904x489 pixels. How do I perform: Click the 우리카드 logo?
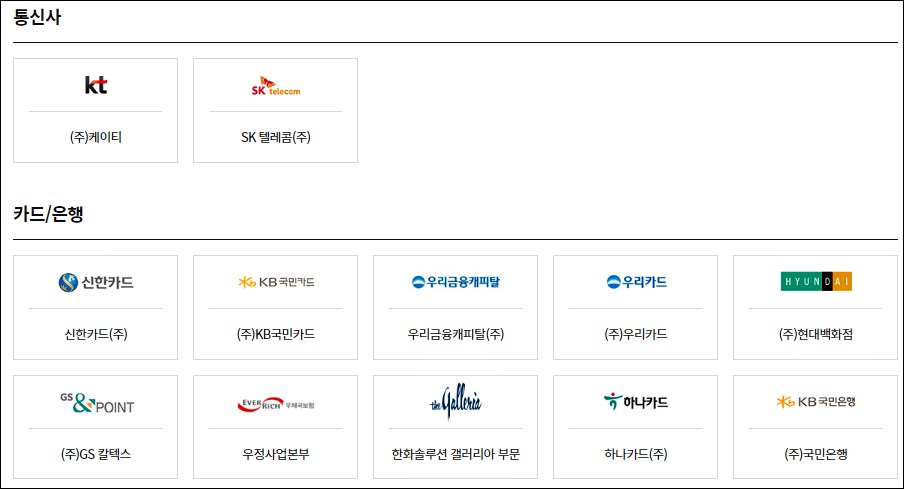tap(636, 282)
